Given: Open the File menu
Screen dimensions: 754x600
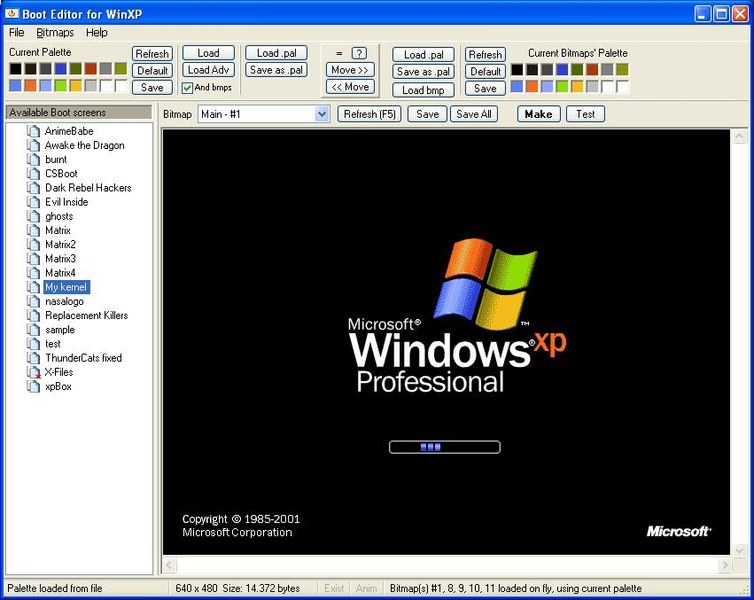Looking at the screenshot, I should pos(17,33).
